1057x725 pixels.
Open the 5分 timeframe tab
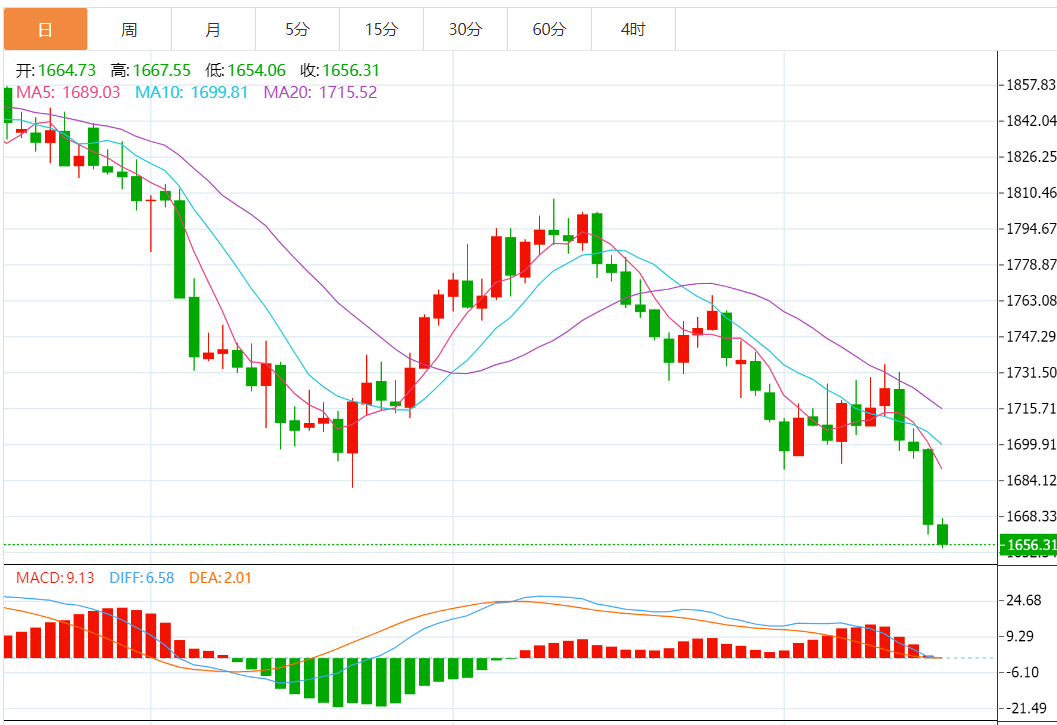click(297, 29)
